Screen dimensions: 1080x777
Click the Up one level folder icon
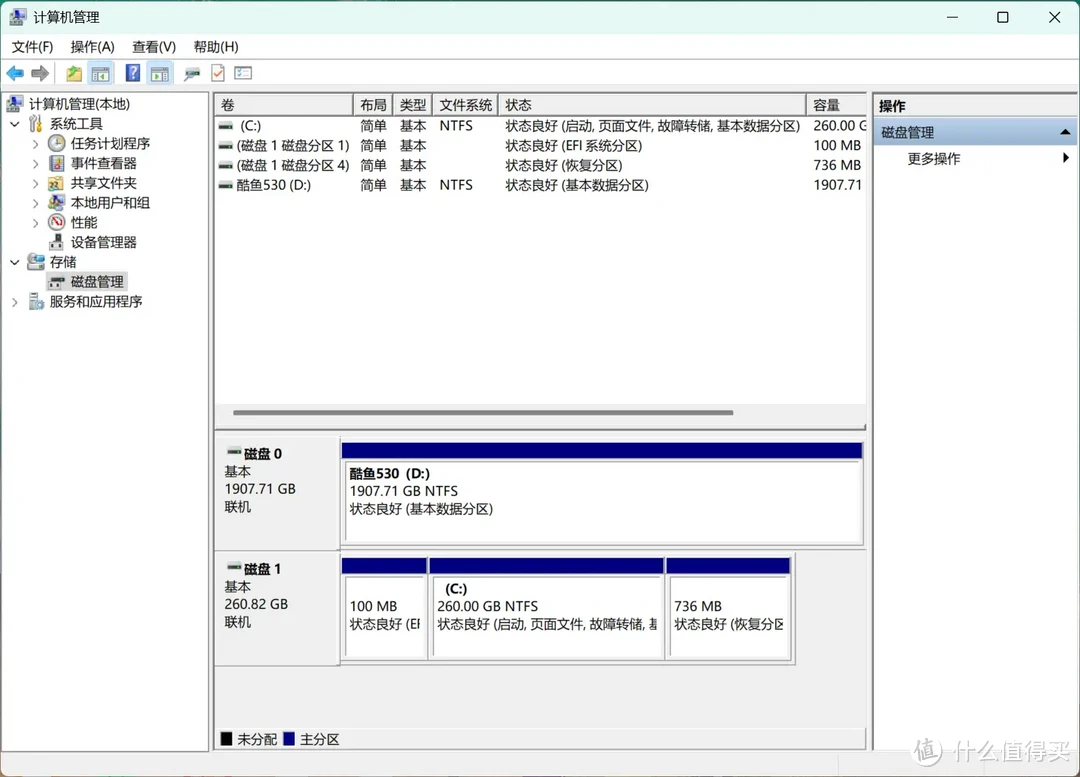[x=74, y=73]
